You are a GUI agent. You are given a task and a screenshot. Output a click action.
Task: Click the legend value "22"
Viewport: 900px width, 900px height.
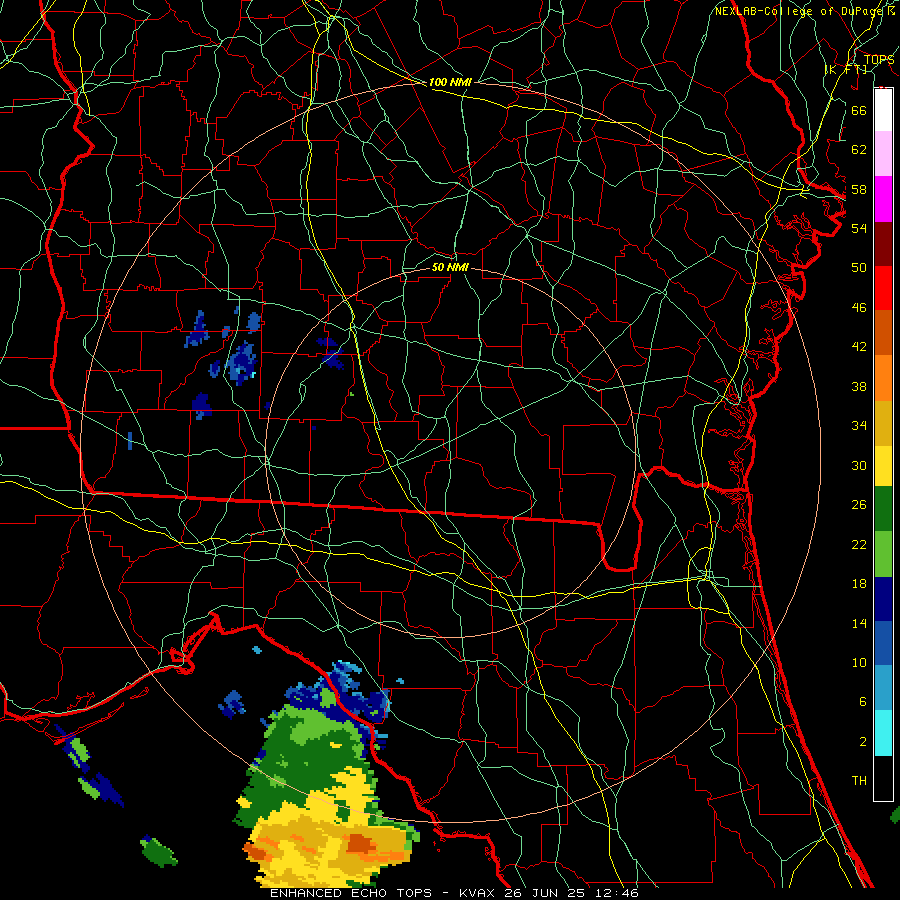859,545
